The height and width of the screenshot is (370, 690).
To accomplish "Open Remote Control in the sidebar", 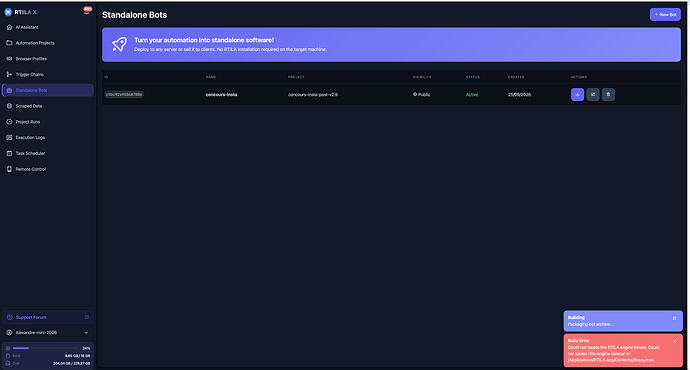I will (48, 169).
